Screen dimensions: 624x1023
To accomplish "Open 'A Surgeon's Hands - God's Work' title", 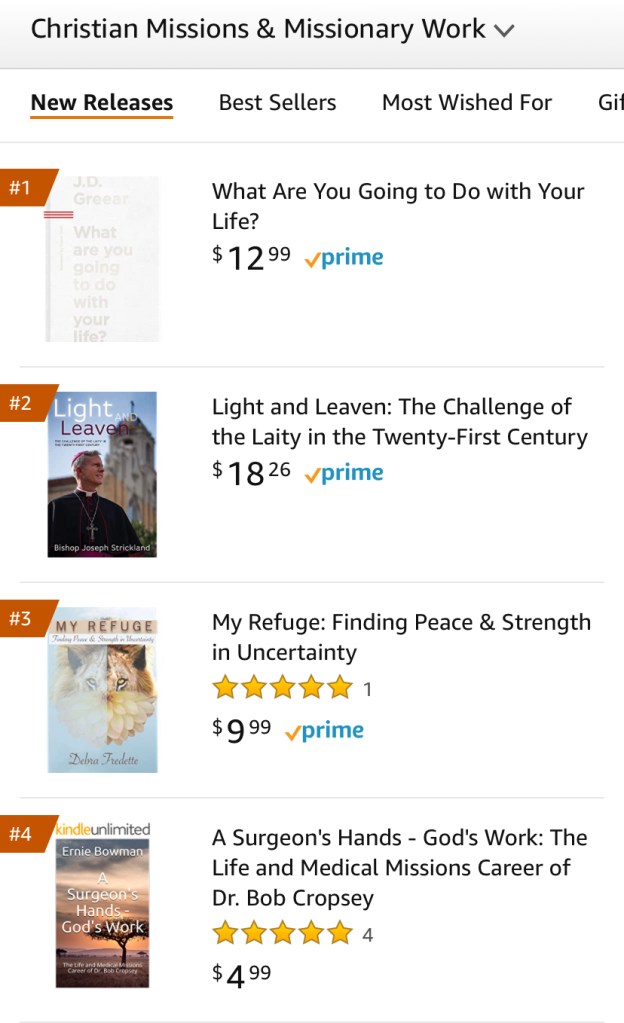I will 399,867.
